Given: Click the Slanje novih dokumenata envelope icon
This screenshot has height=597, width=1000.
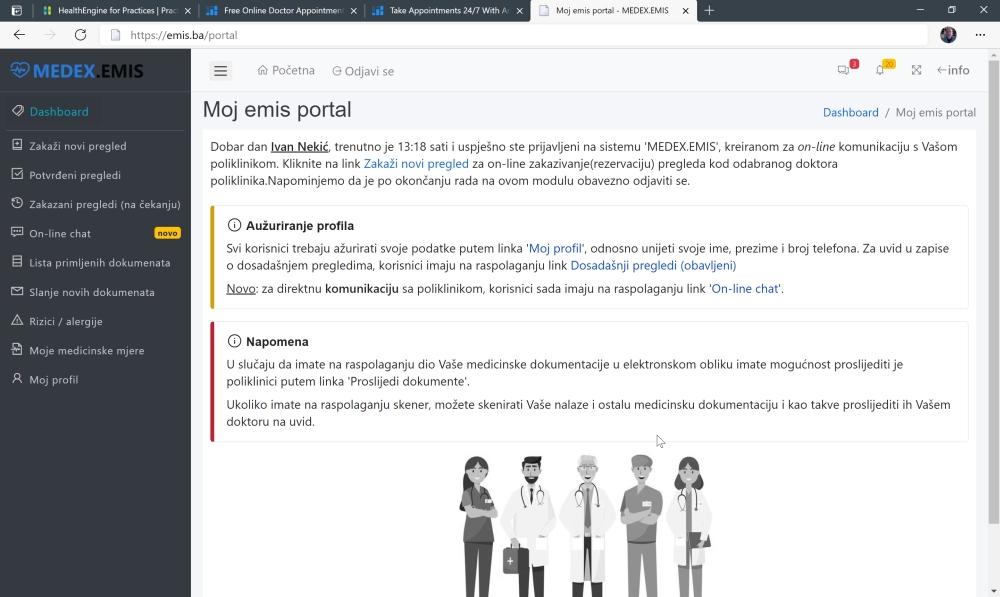Looking at the screenshot, I should (17, 291).
